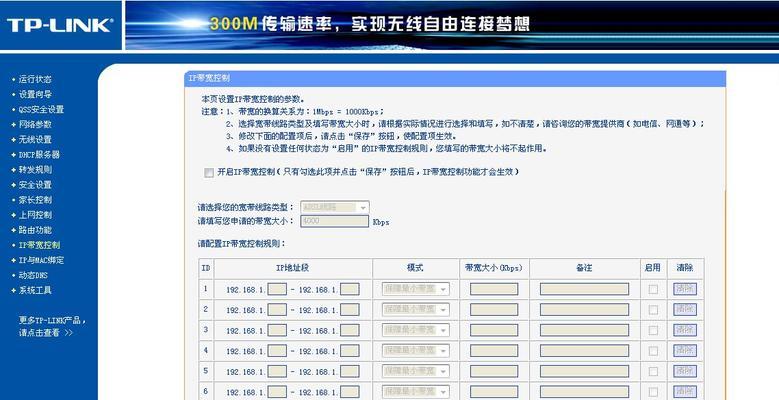779x400 pixels.
Task: Click row 1 备注 input field
Action: tap(584, 289)
